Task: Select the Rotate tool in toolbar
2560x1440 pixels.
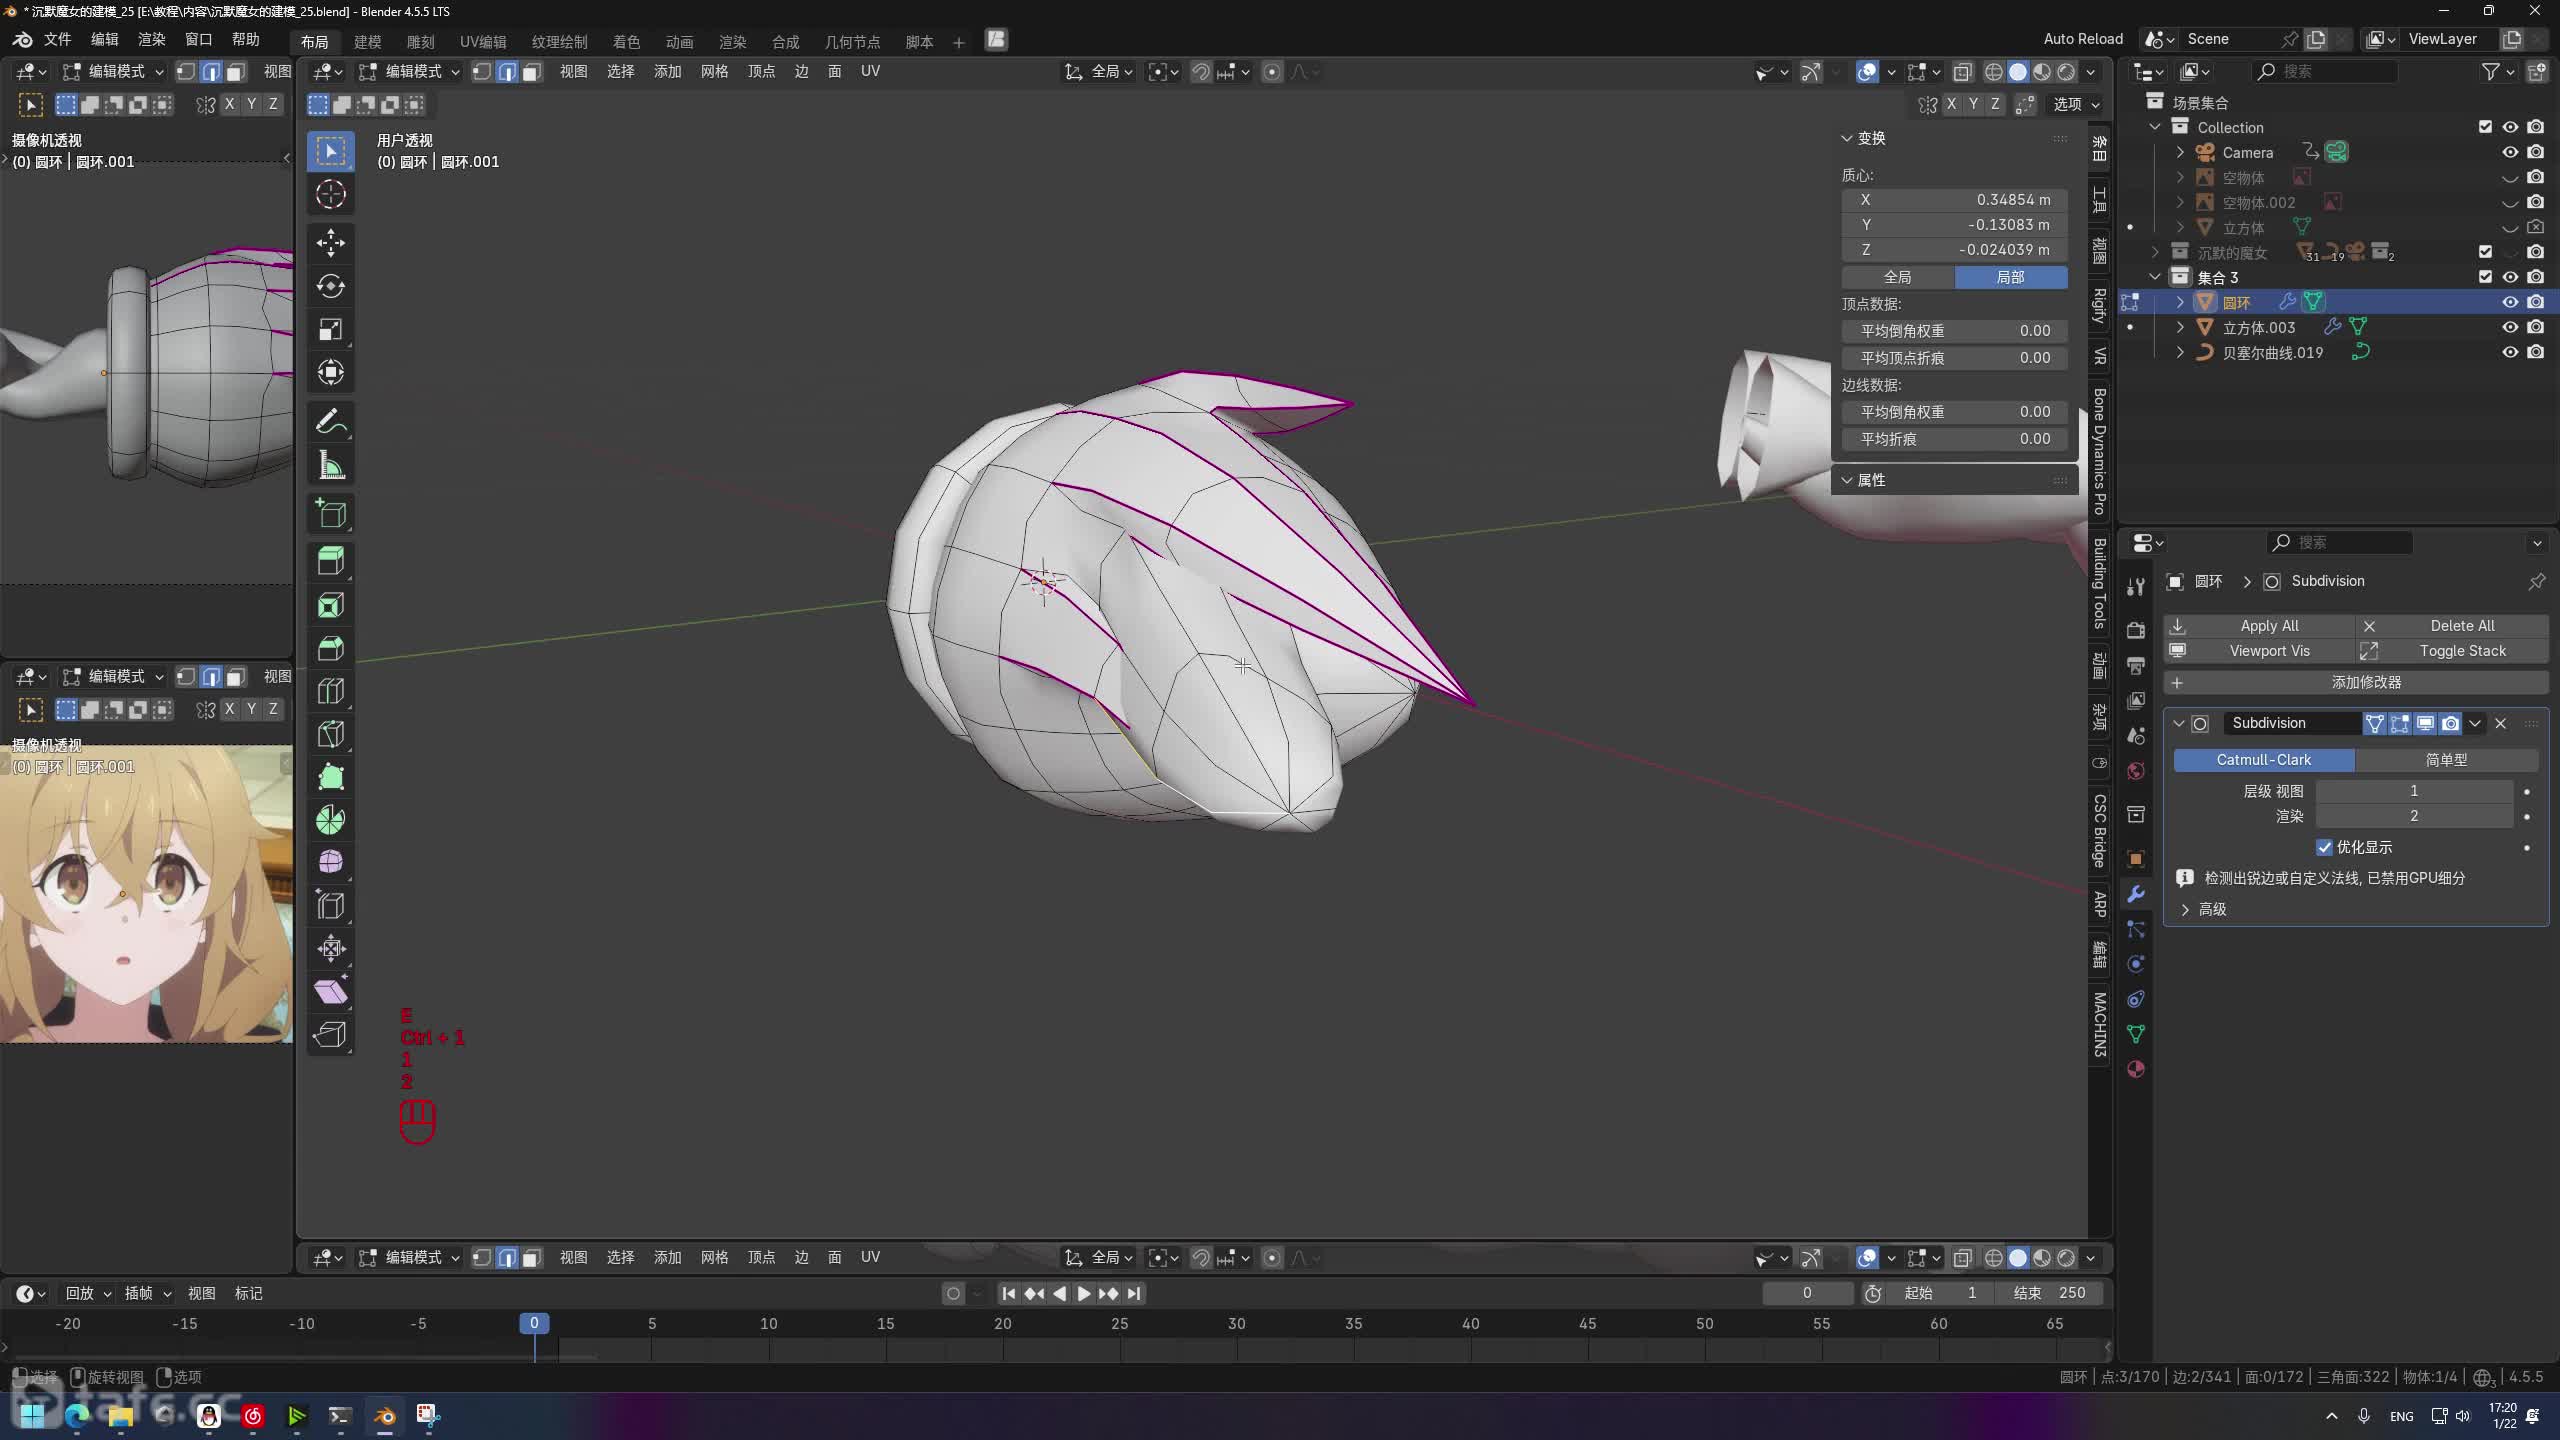Action: [331, 286]
